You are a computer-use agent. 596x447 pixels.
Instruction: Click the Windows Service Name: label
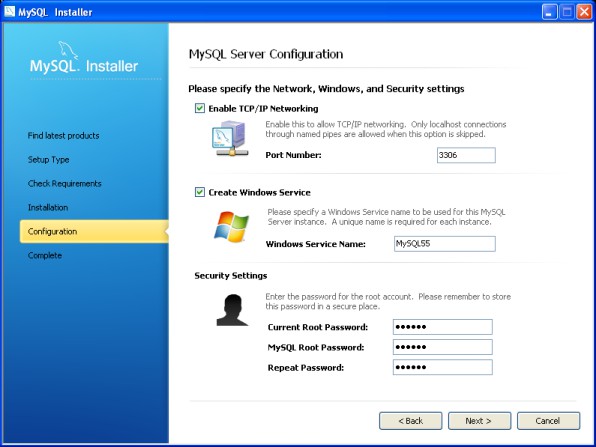point(315,244)
